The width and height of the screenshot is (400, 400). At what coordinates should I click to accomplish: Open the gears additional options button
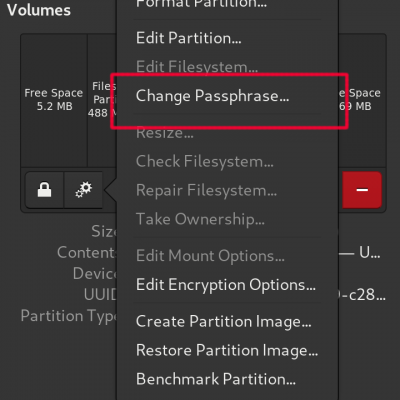click(83, 190)
